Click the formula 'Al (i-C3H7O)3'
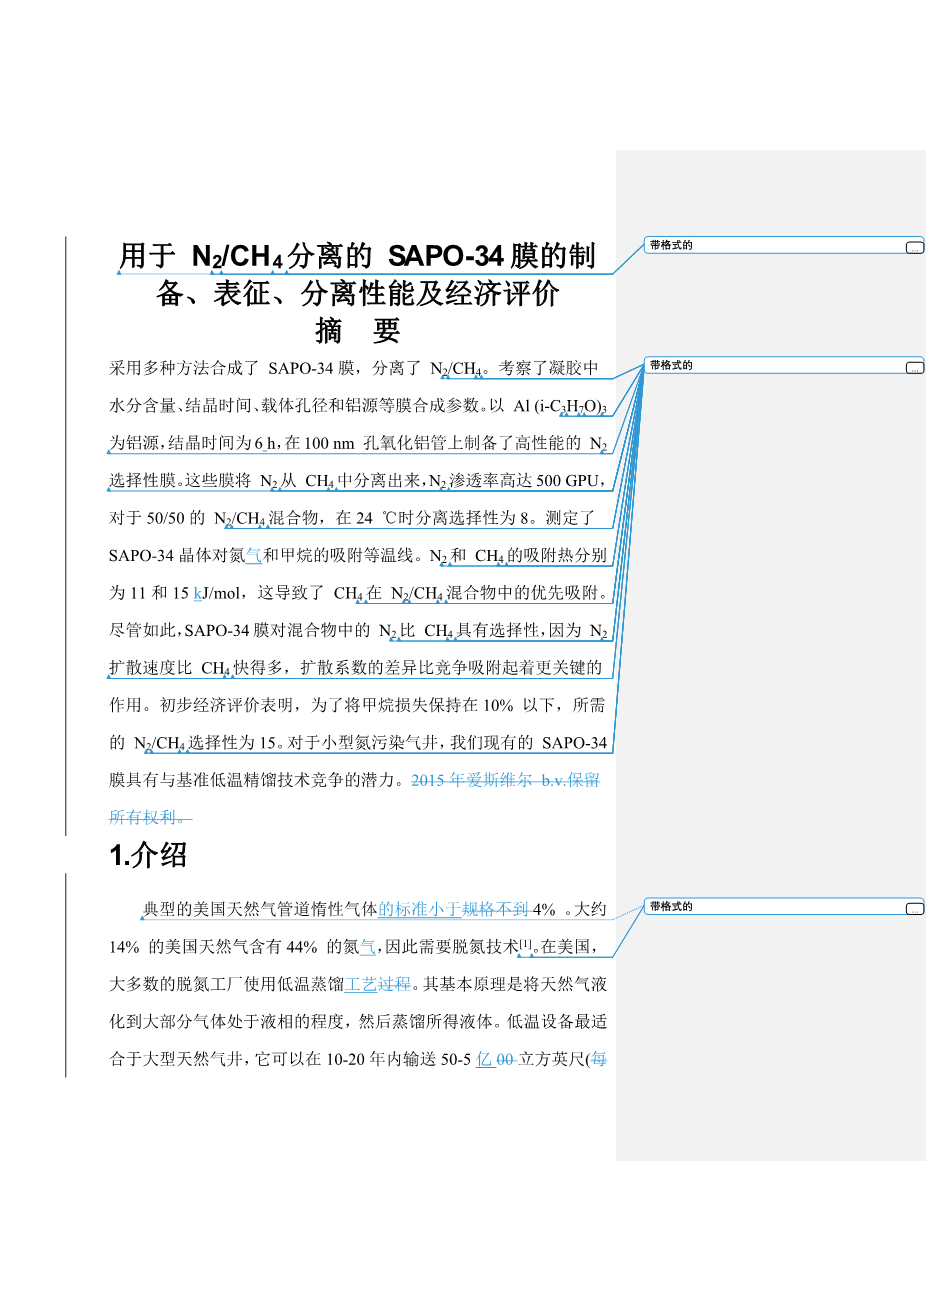This screenshot has height=1309, width=926. point(560,406)
